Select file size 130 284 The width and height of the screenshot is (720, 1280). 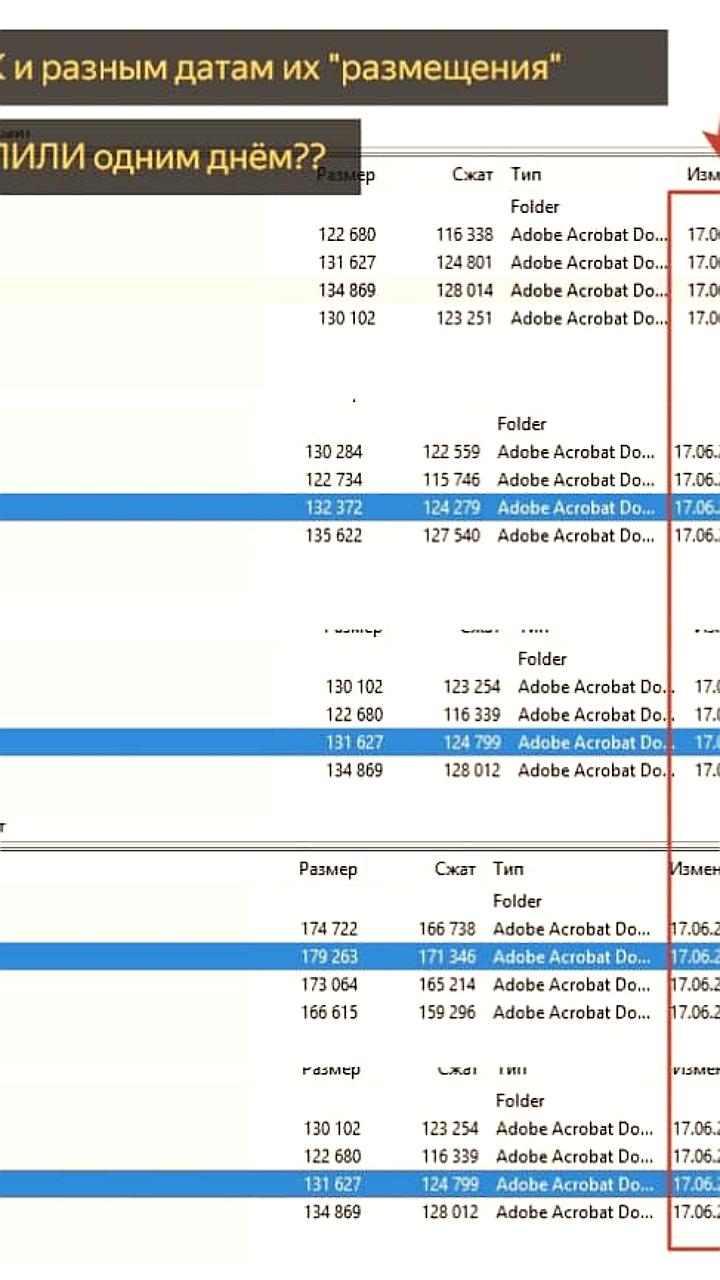click(x=334, y=452)
